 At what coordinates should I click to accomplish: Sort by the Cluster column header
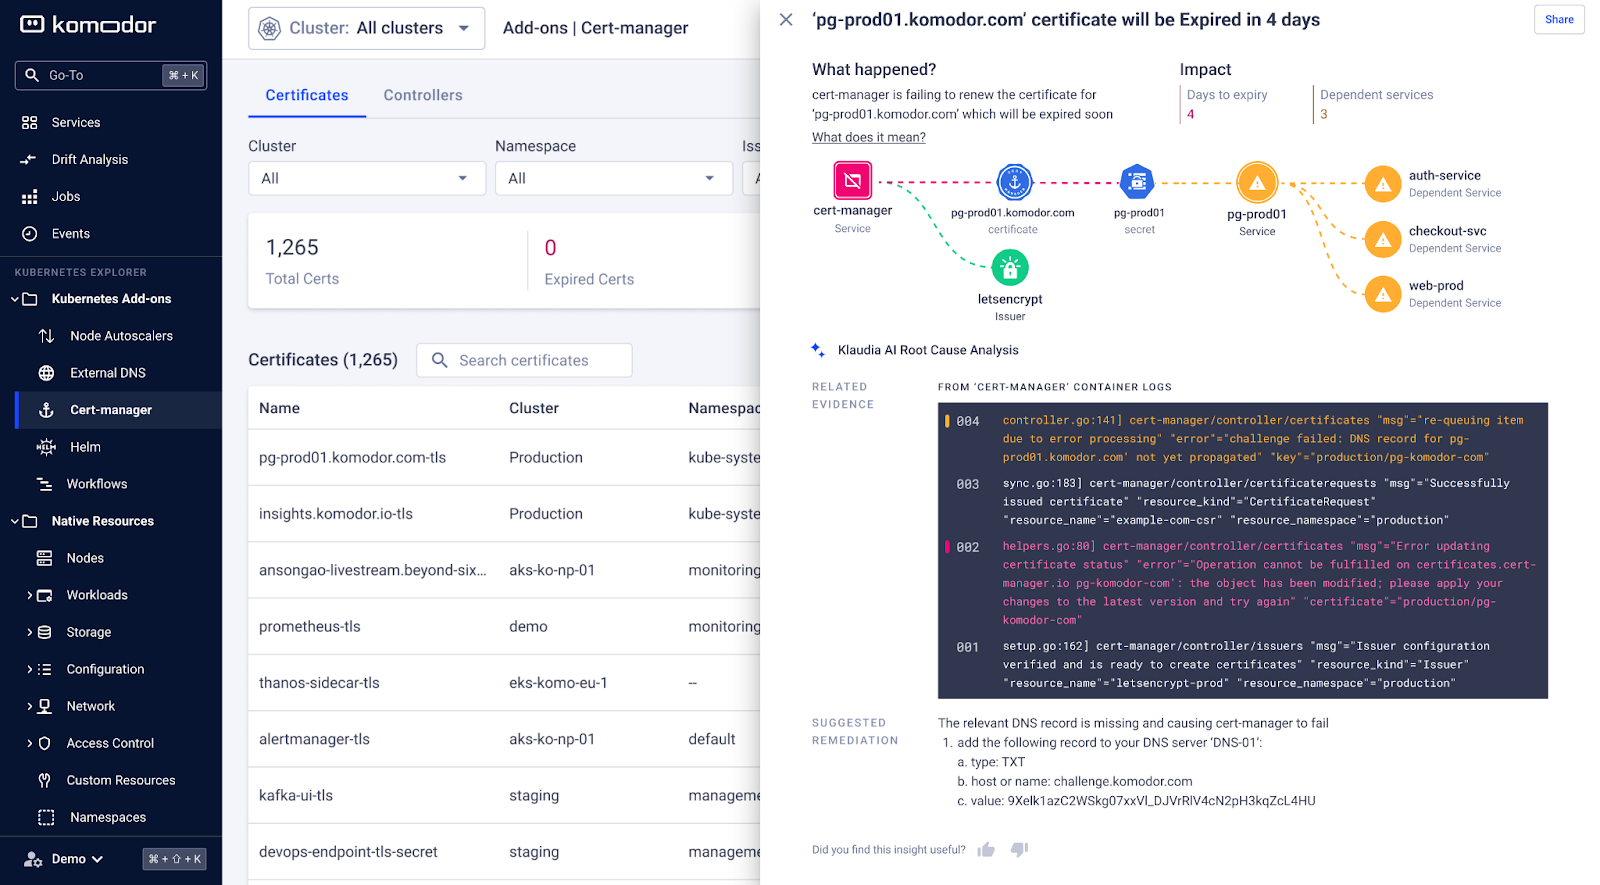point(534,408)
